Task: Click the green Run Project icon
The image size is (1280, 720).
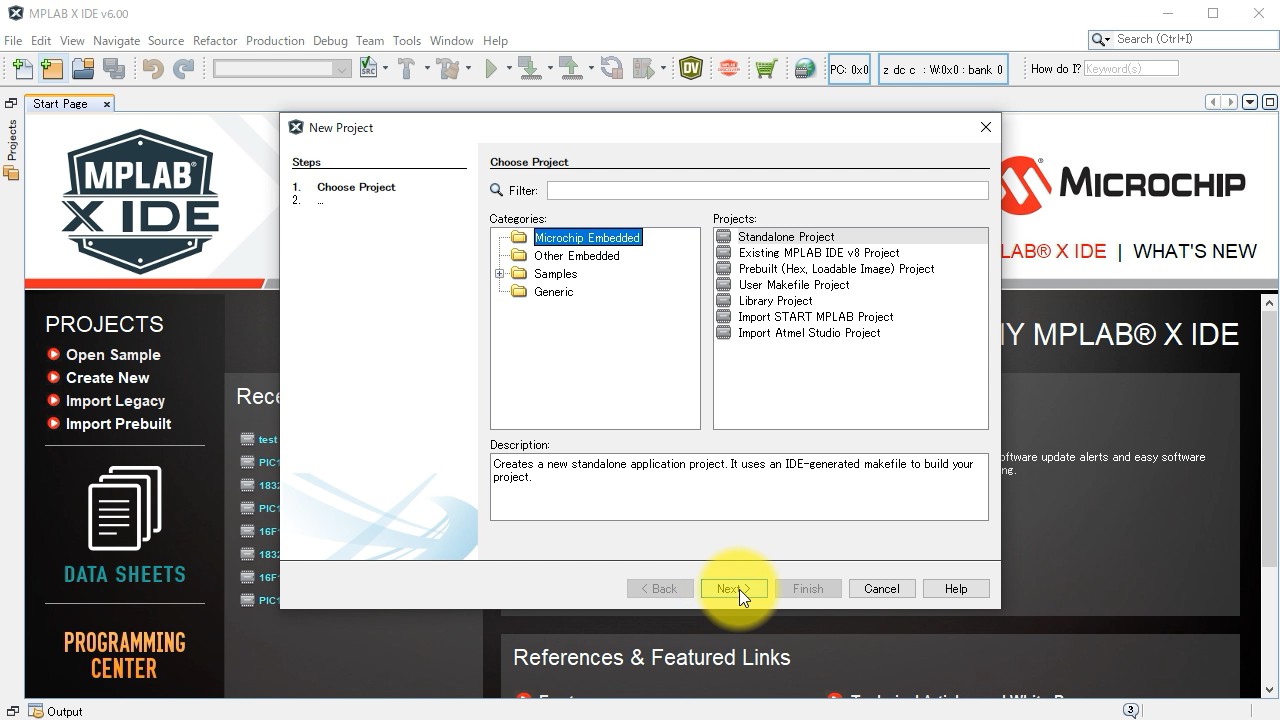Action: tap(491, 68)
